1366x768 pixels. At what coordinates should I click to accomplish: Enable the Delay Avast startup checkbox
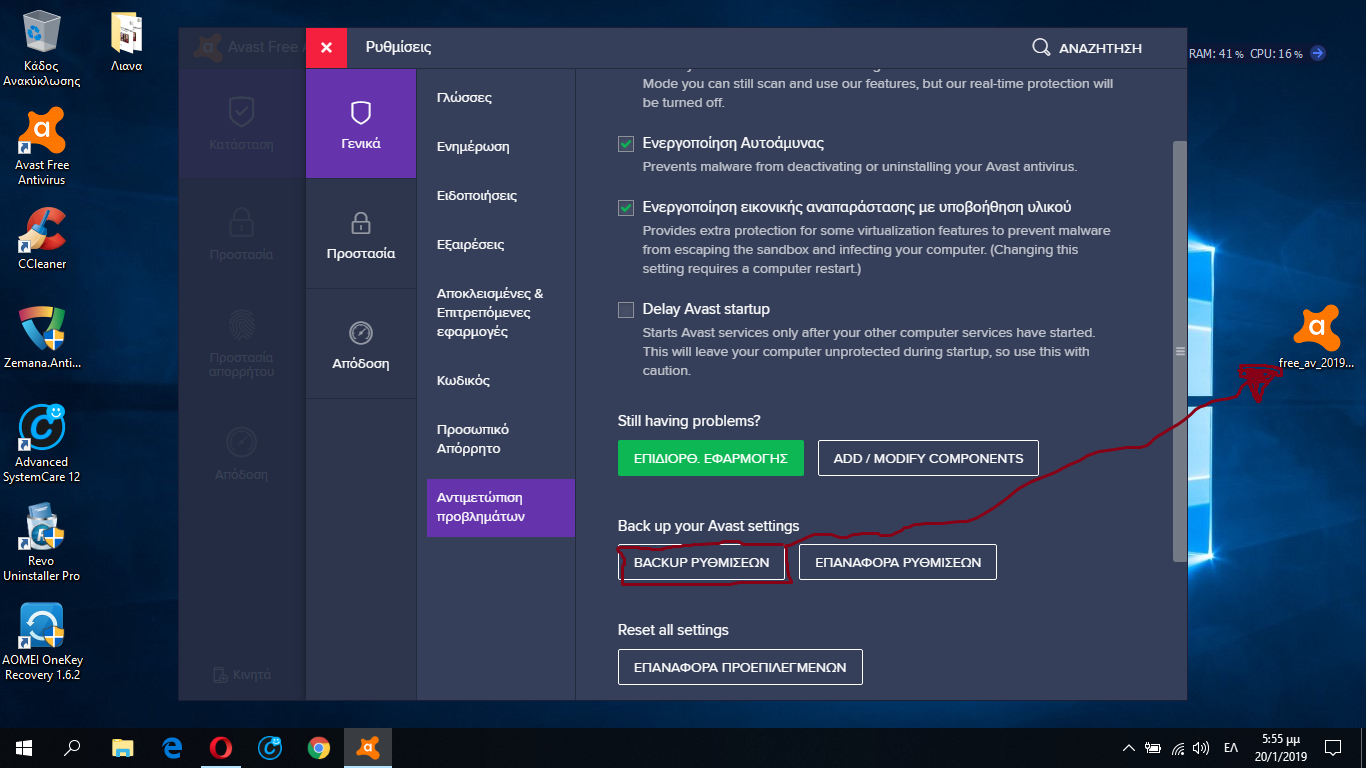tap(626, 310)
